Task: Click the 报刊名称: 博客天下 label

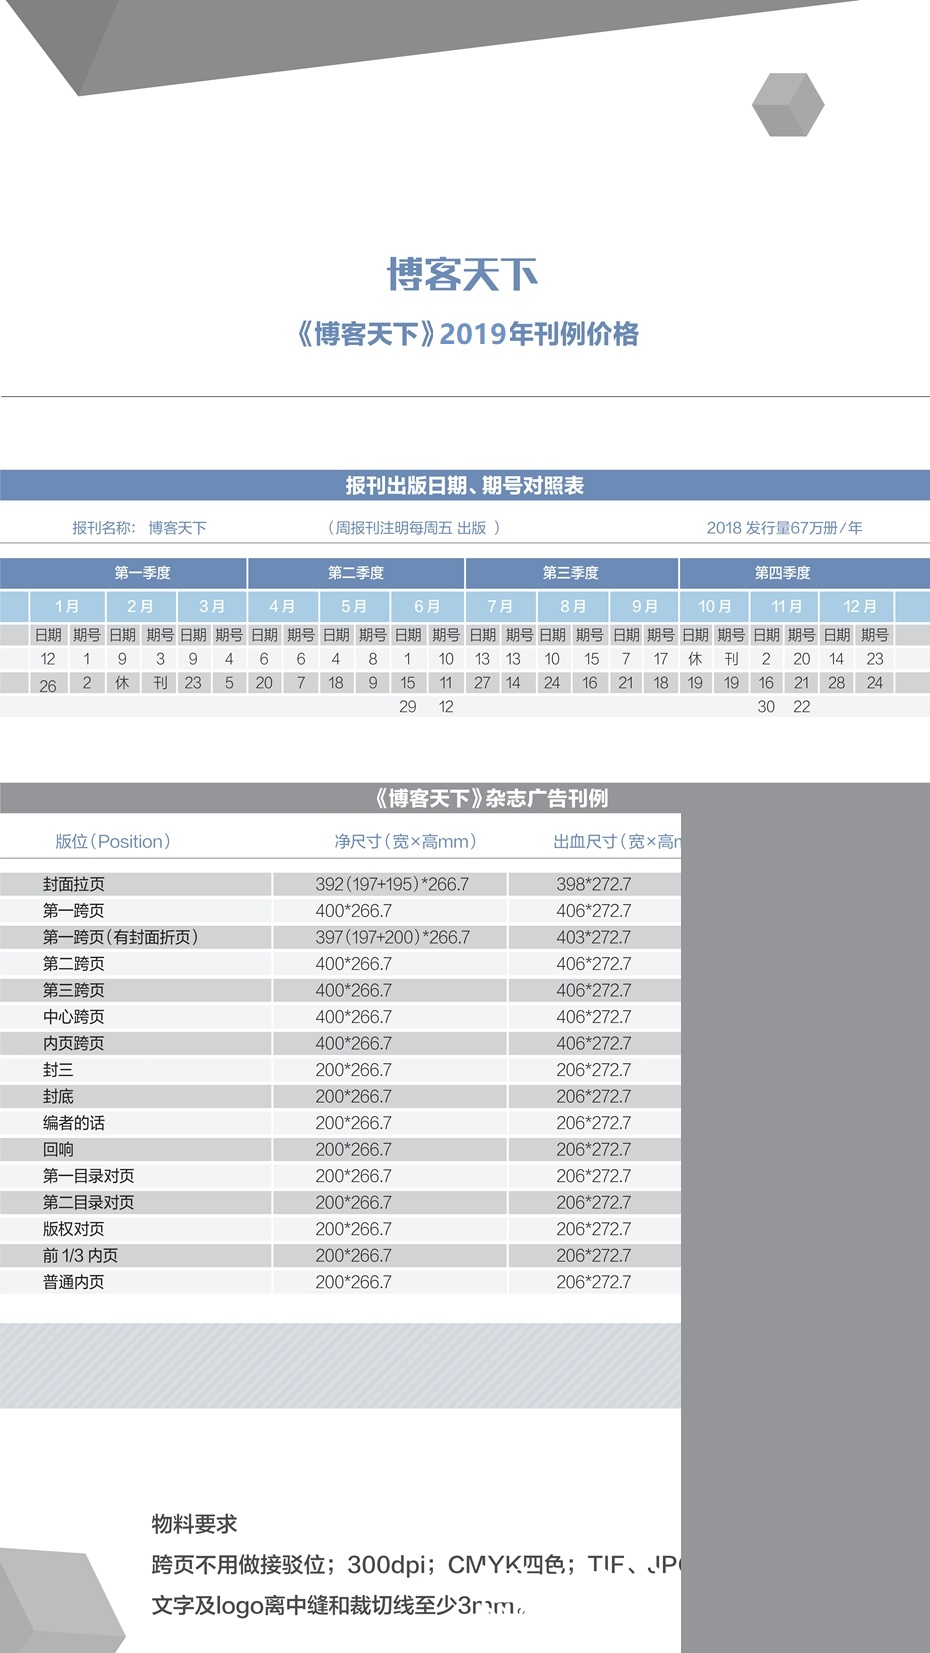Action: click(x=139, y=527)
